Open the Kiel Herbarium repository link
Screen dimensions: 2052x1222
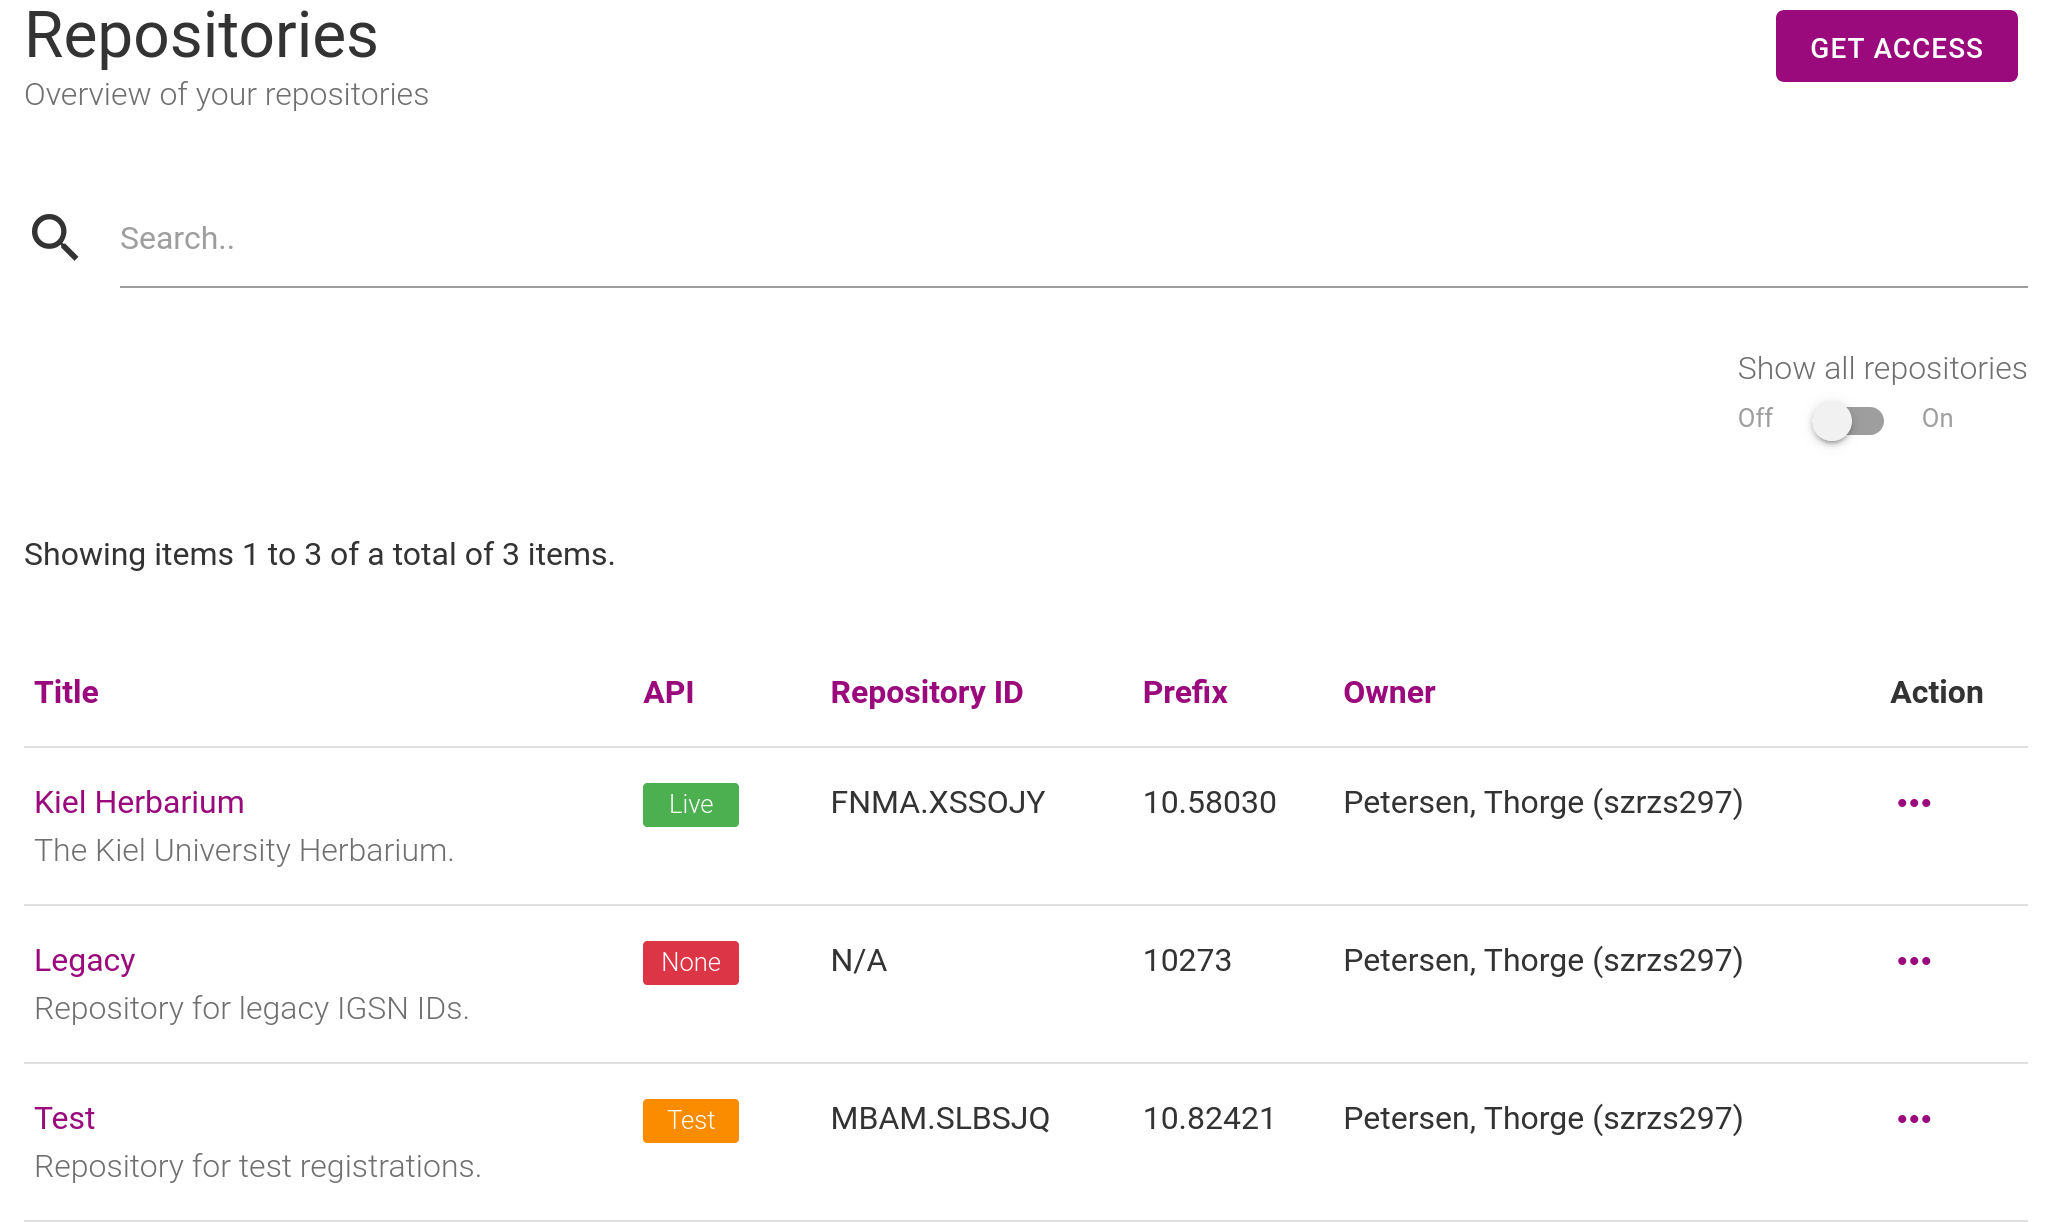click(x=138, y=800)
